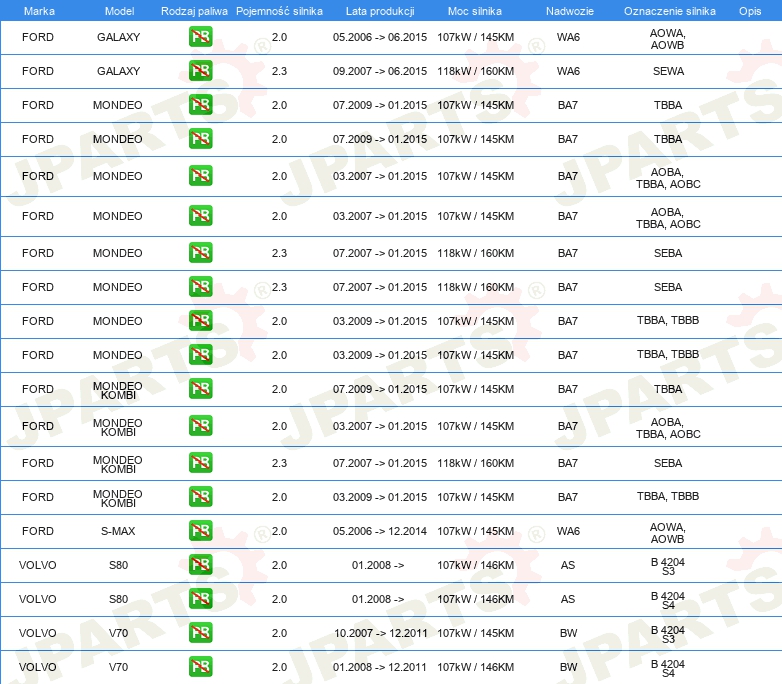Click 107kW / 145KM power in V70 row

tap(475, 633)
